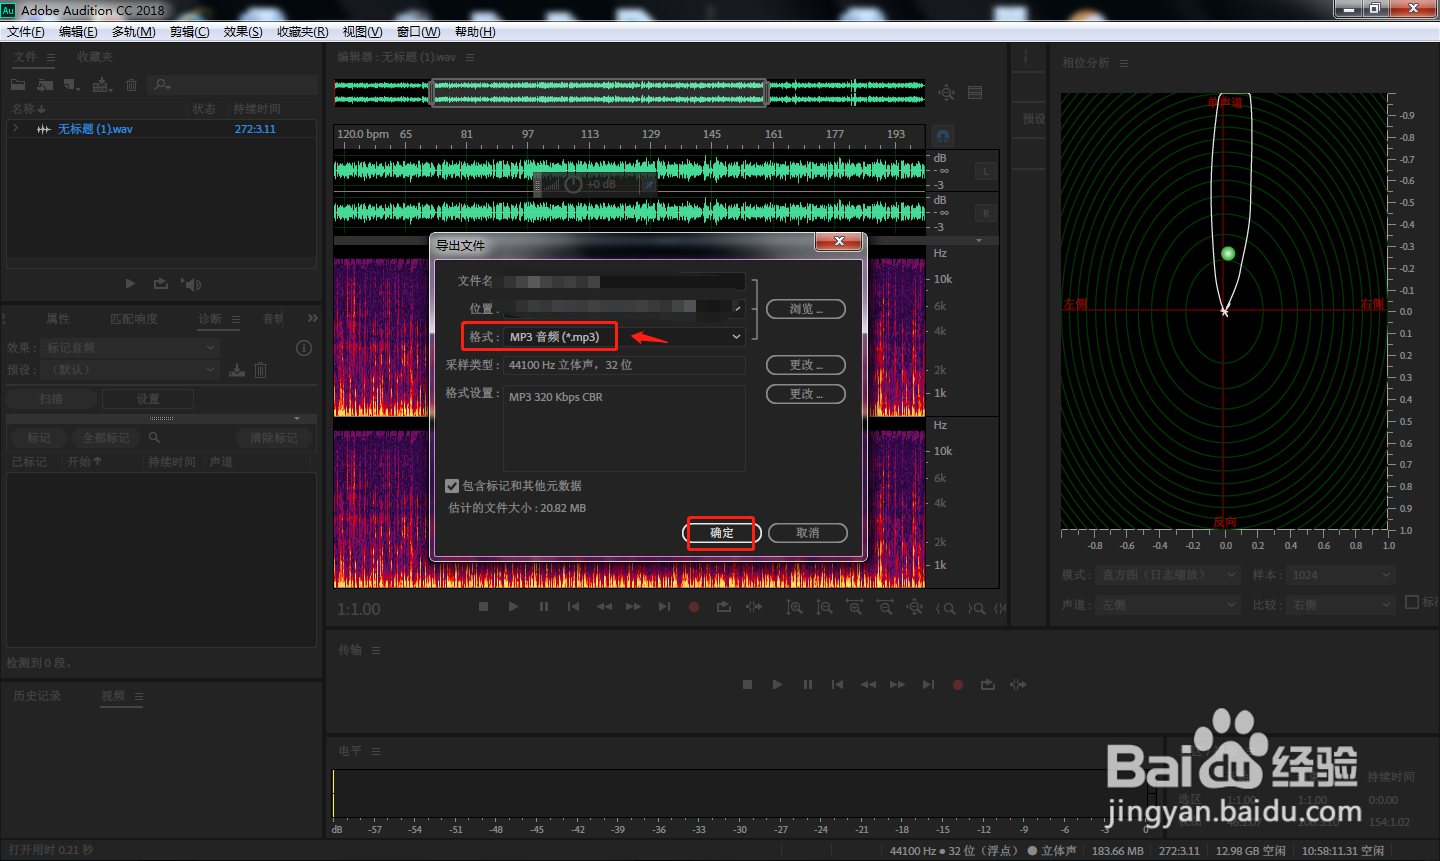
Task: Click zoom out full icon in the editor zoom toolbar
Action: [915, 607]
